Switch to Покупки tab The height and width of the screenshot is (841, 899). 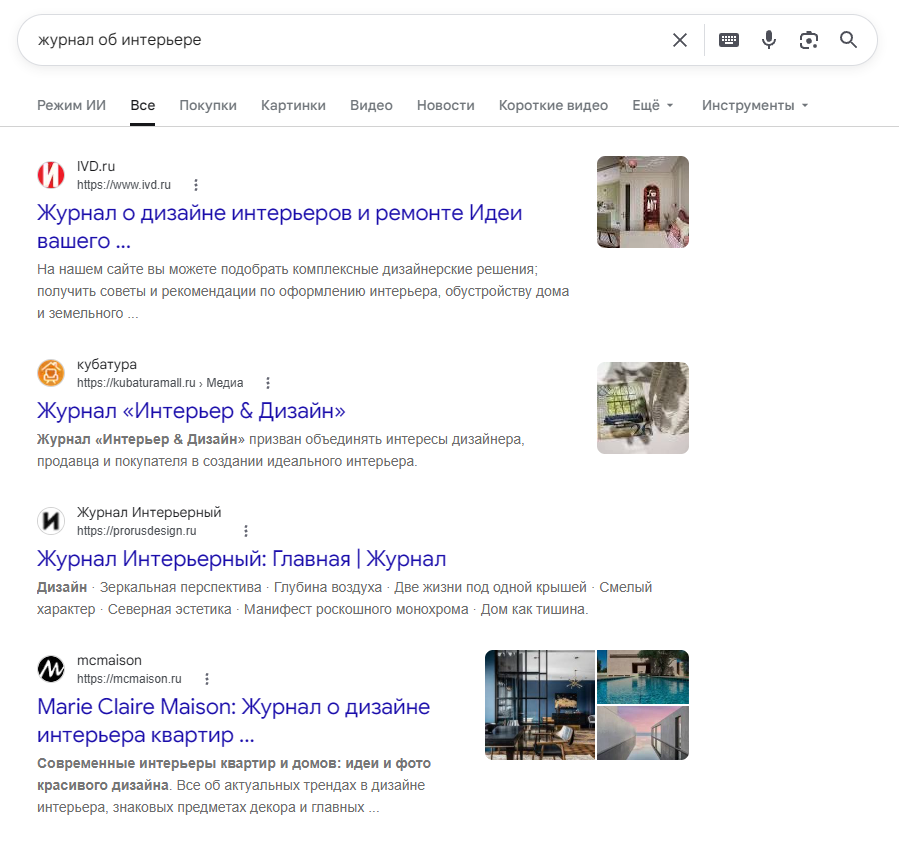pyautogui.click(x=208, y=105)
